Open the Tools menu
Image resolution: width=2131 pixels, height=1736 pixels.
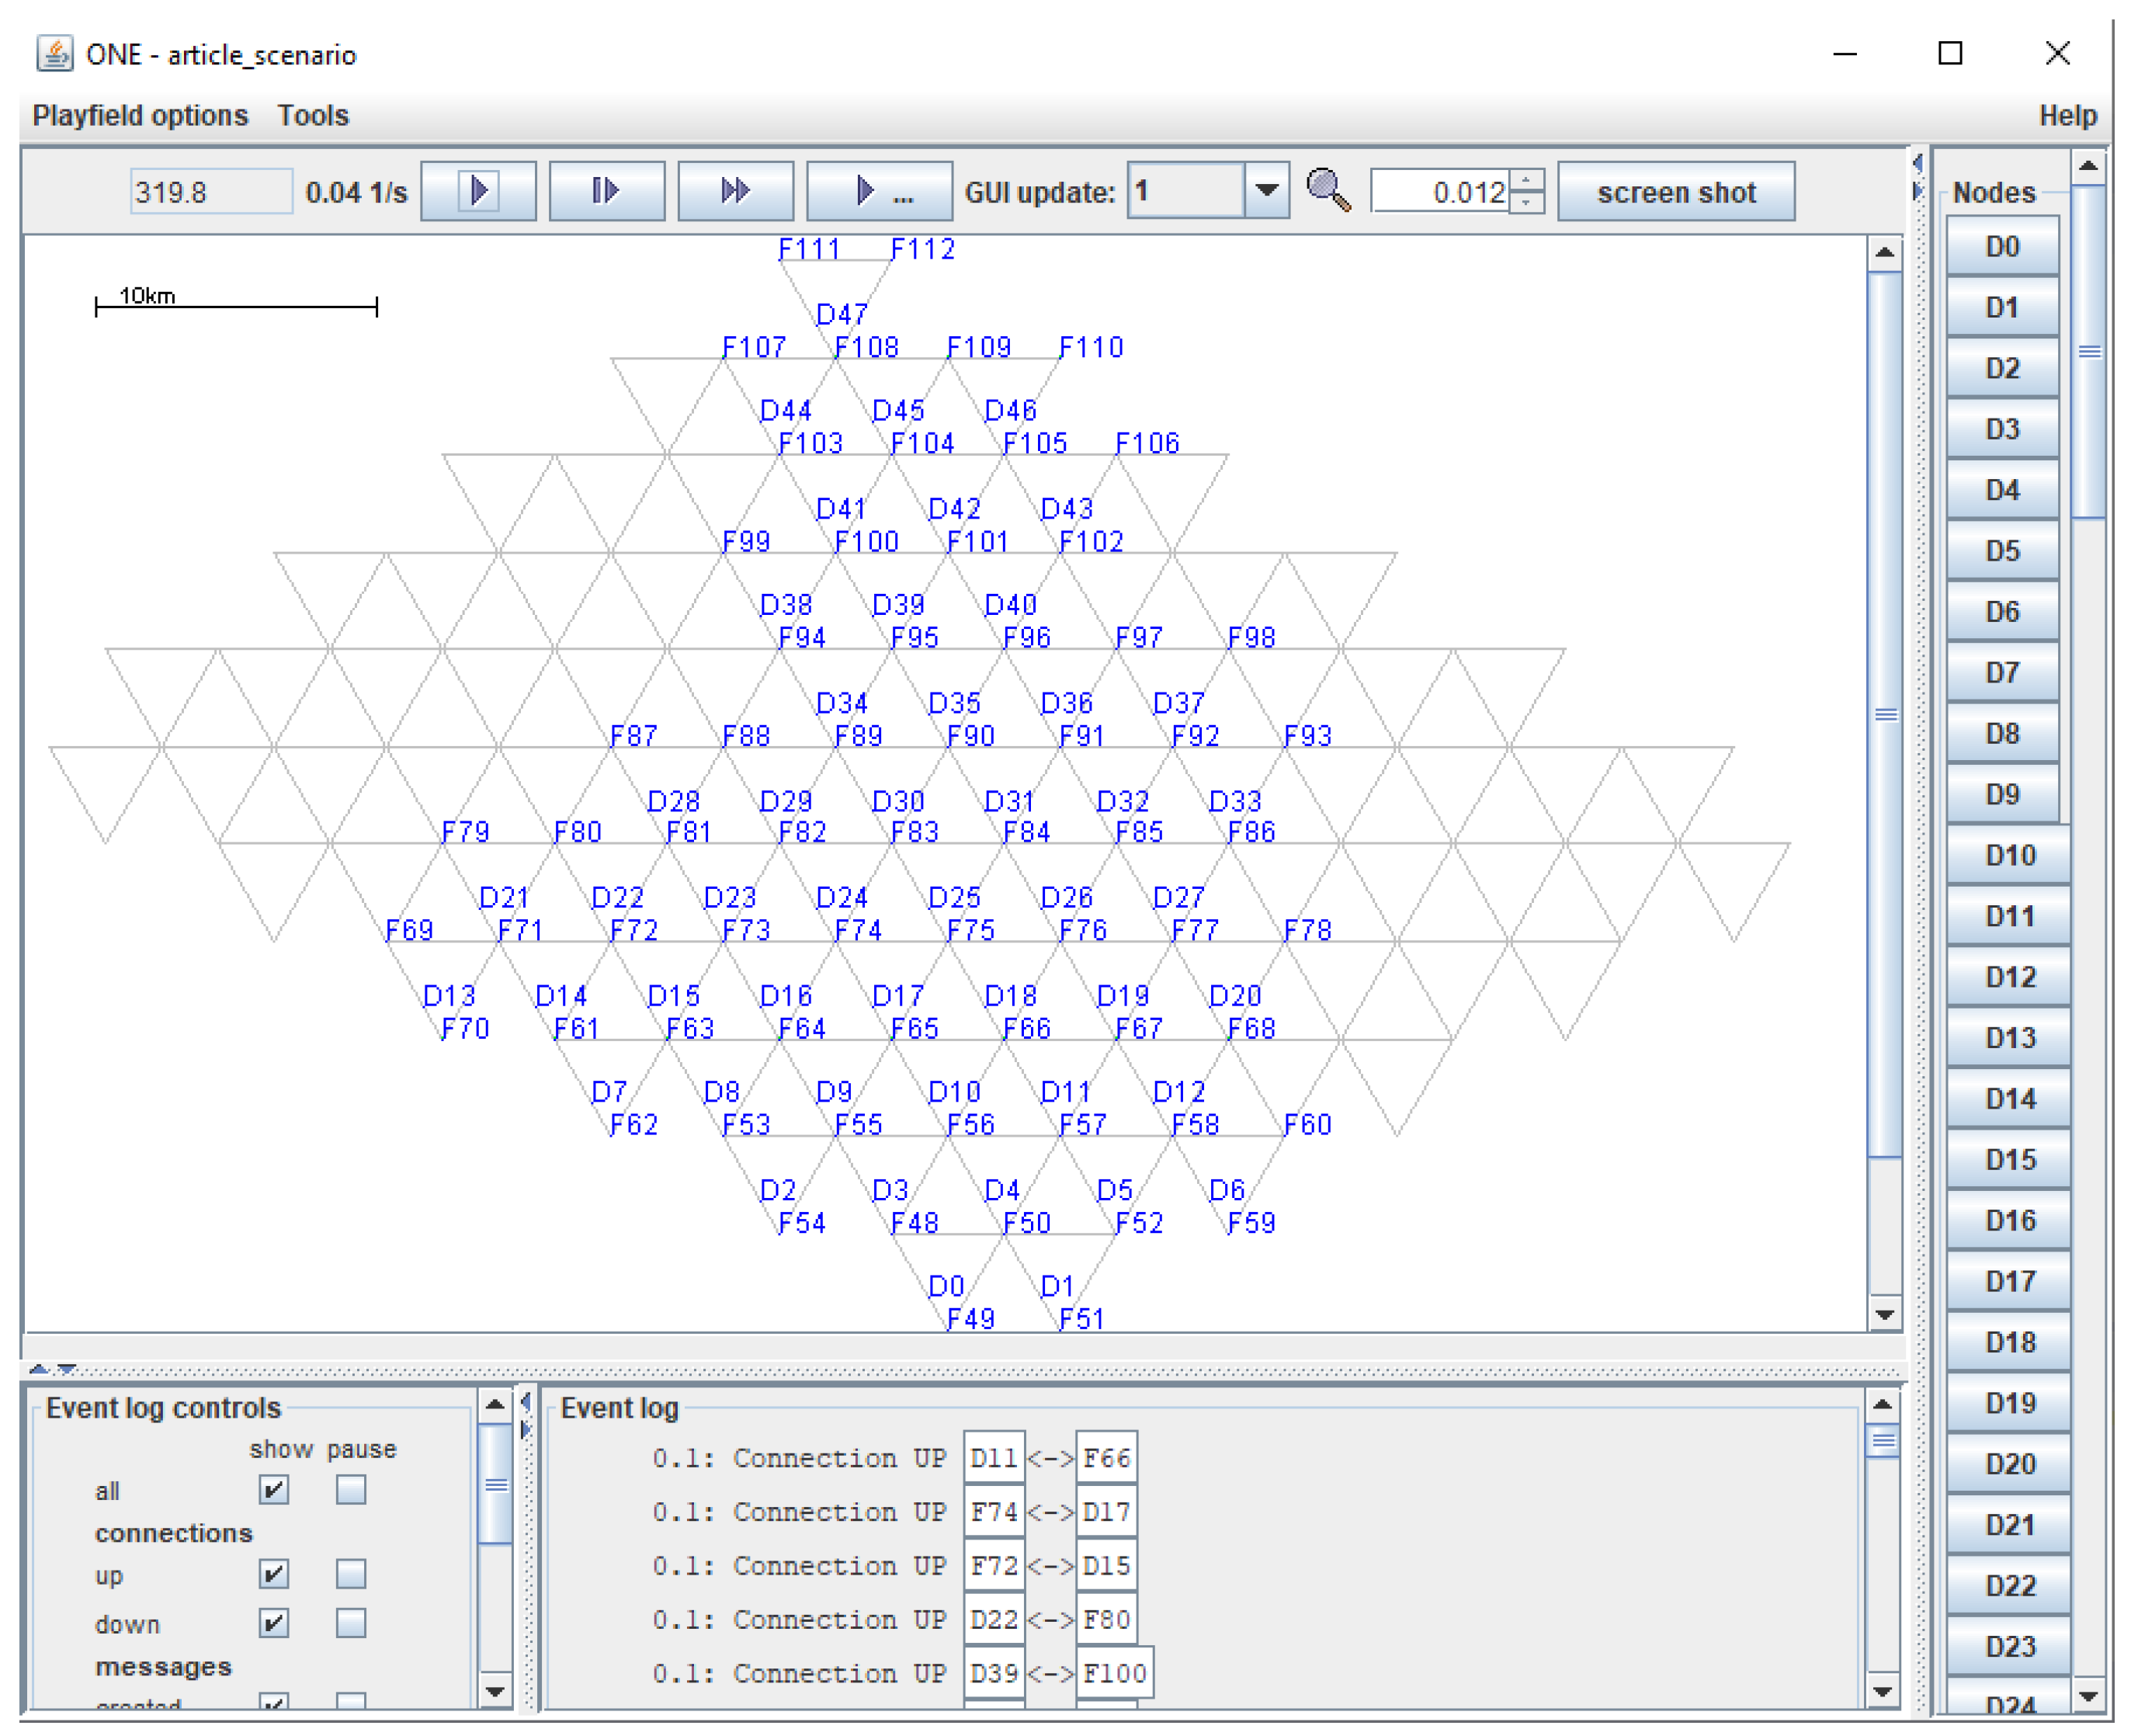point(313,115)
